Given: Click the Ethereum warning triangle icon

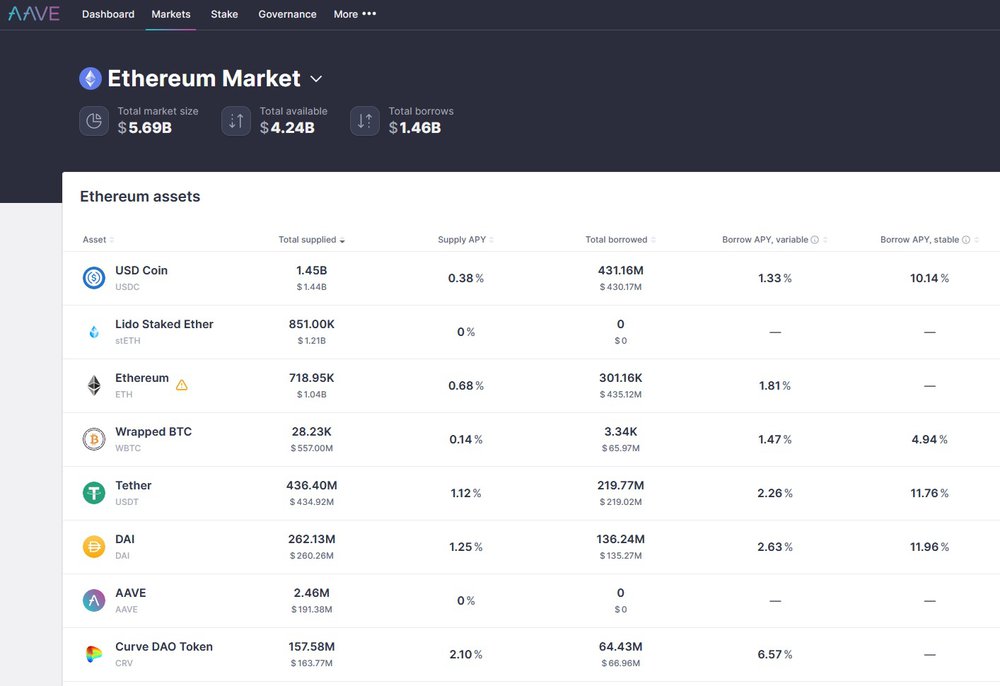Looking at the screenshot, I should pos(181,384).
